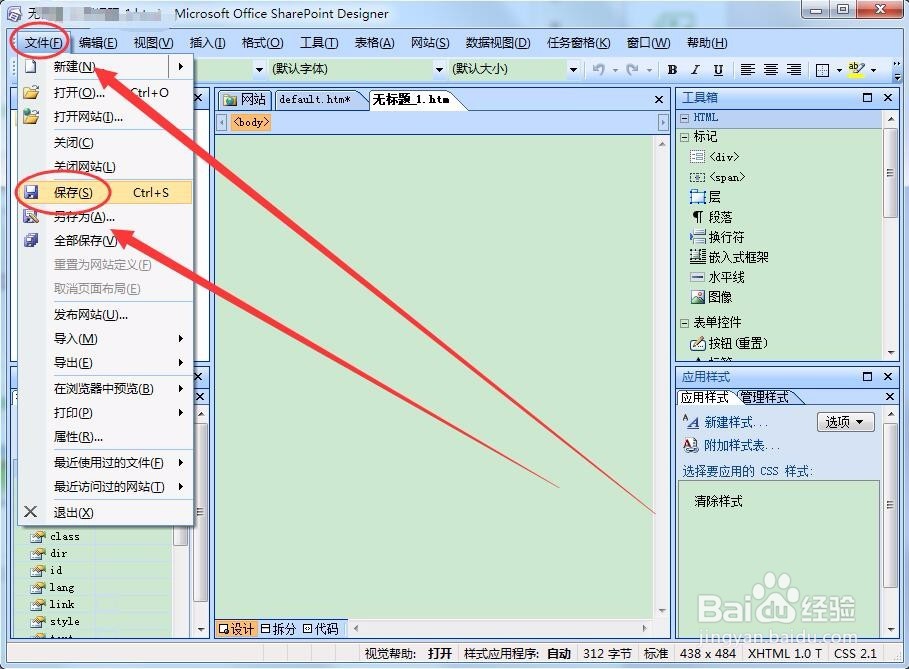Screen dimensions: 909x669
Task: Insert an 图像 image element
Action: (711, 297)
